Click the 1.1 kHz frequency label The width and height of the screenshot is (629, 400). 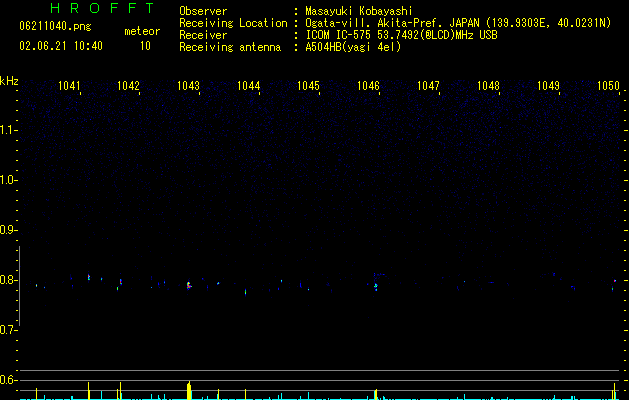tap(8, 130)
